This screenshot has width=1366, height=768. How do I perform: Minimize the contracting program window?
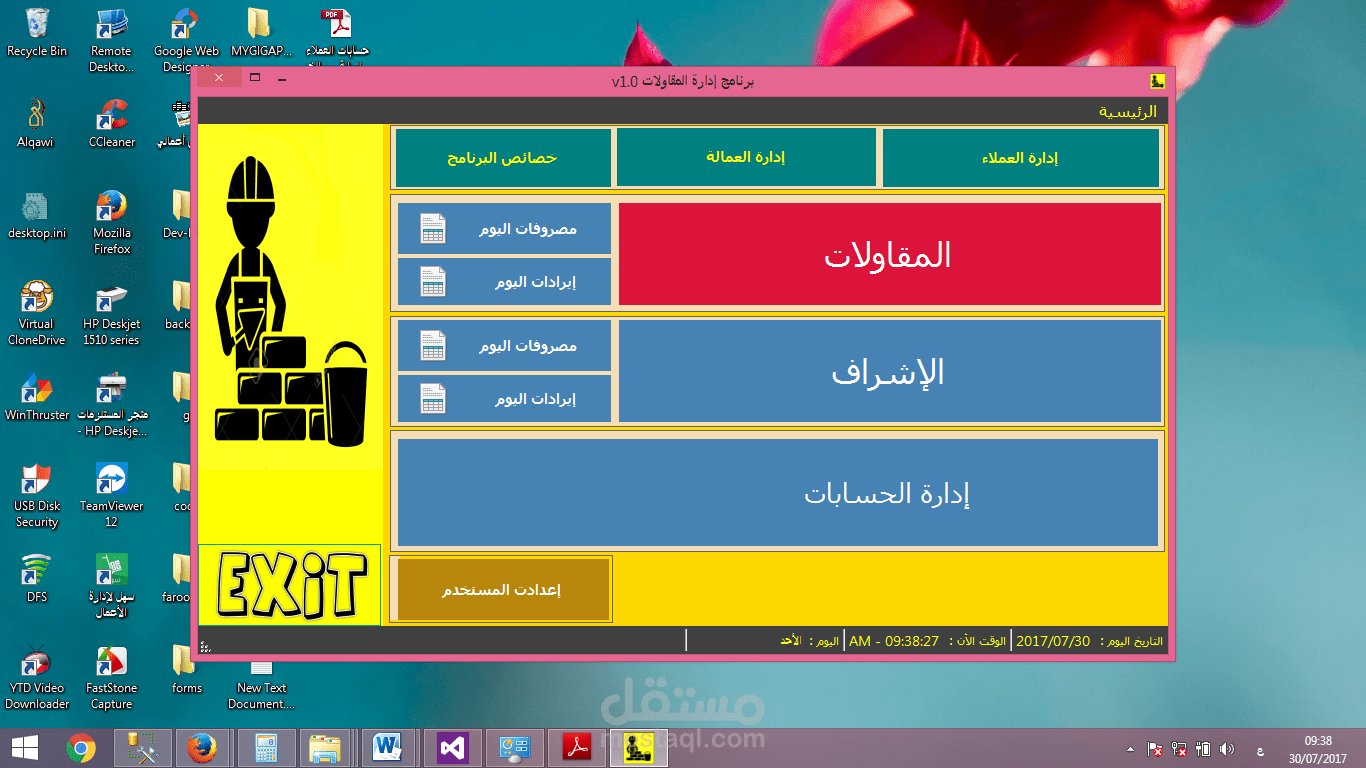pyautogui.click(x=281, y=79)
